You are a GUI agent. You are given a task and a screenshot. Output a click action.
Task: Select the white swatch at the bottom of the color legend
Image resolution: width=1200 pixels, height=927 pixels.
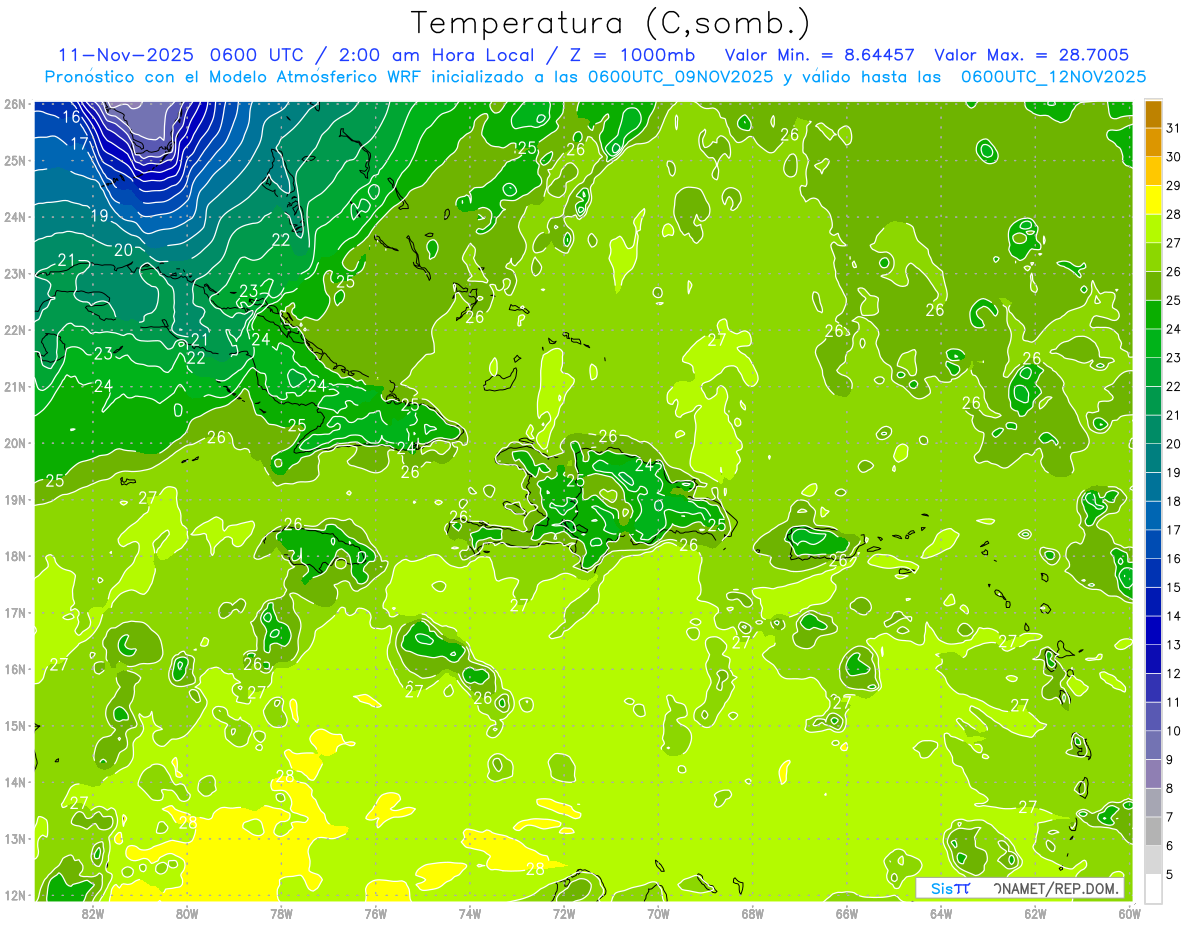pyautogui.click(x=1153, y=889)
